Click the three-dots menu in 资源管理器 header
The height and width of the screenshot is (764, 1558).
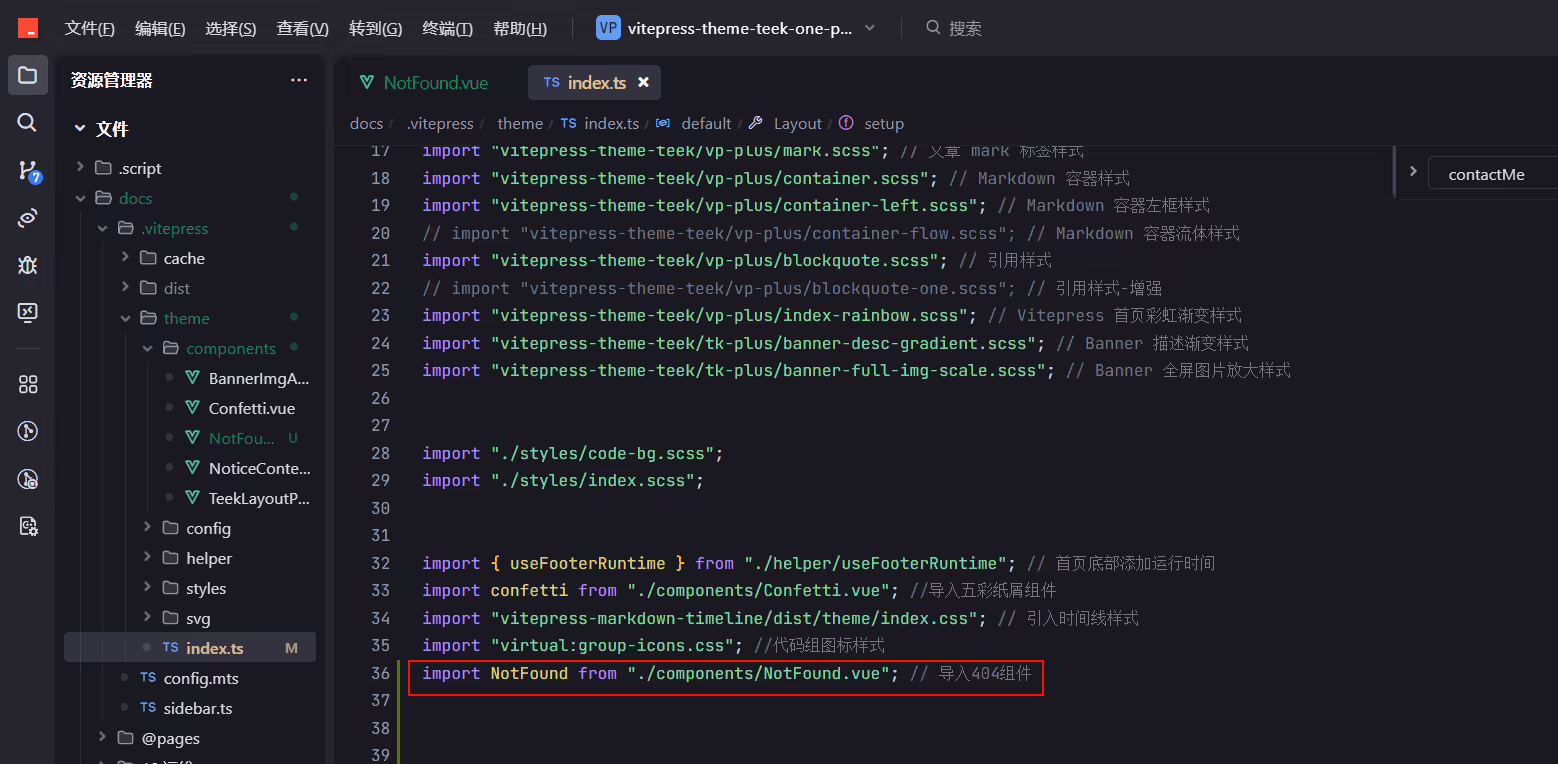299,80
